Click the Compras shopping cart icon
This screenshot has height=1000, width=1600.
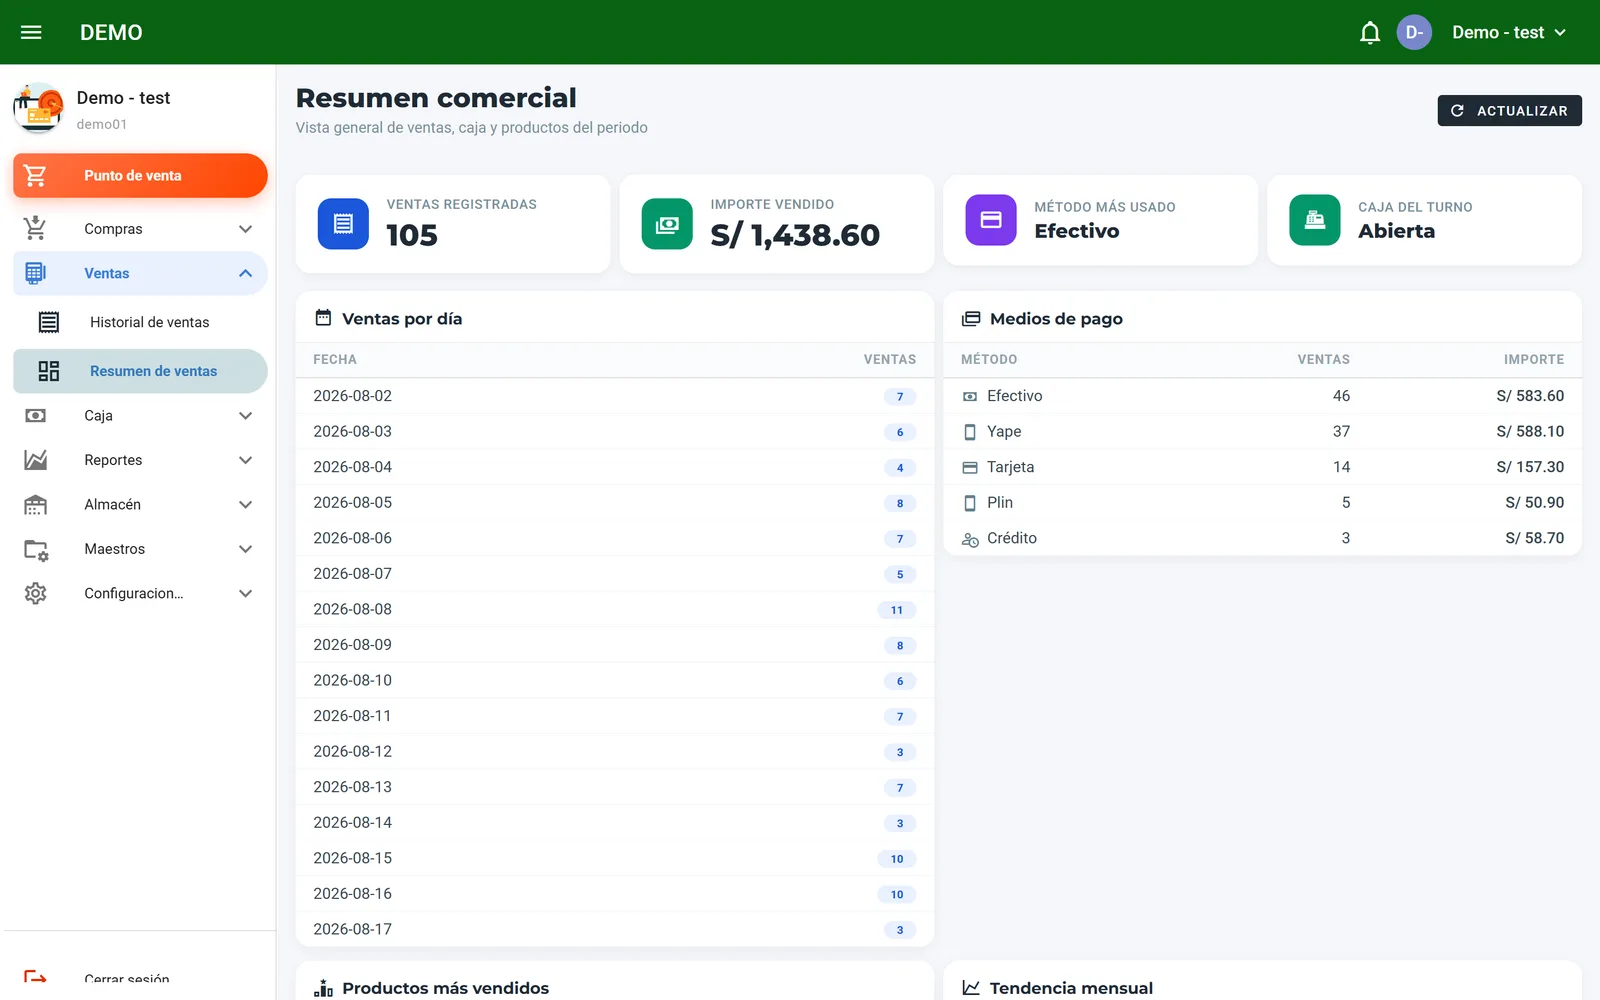point(35,229)
